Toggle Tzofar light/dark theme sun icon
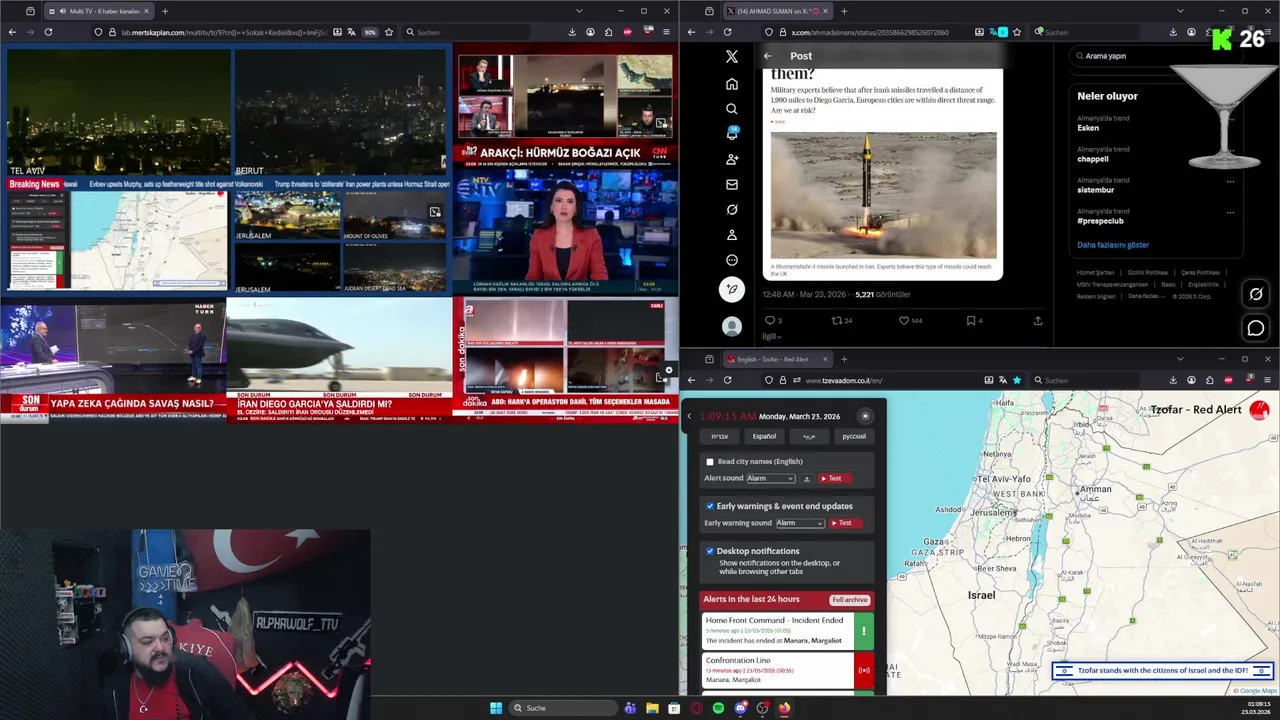The width and height of the screenshot is (1280, 720). click(x=865, y=416)
